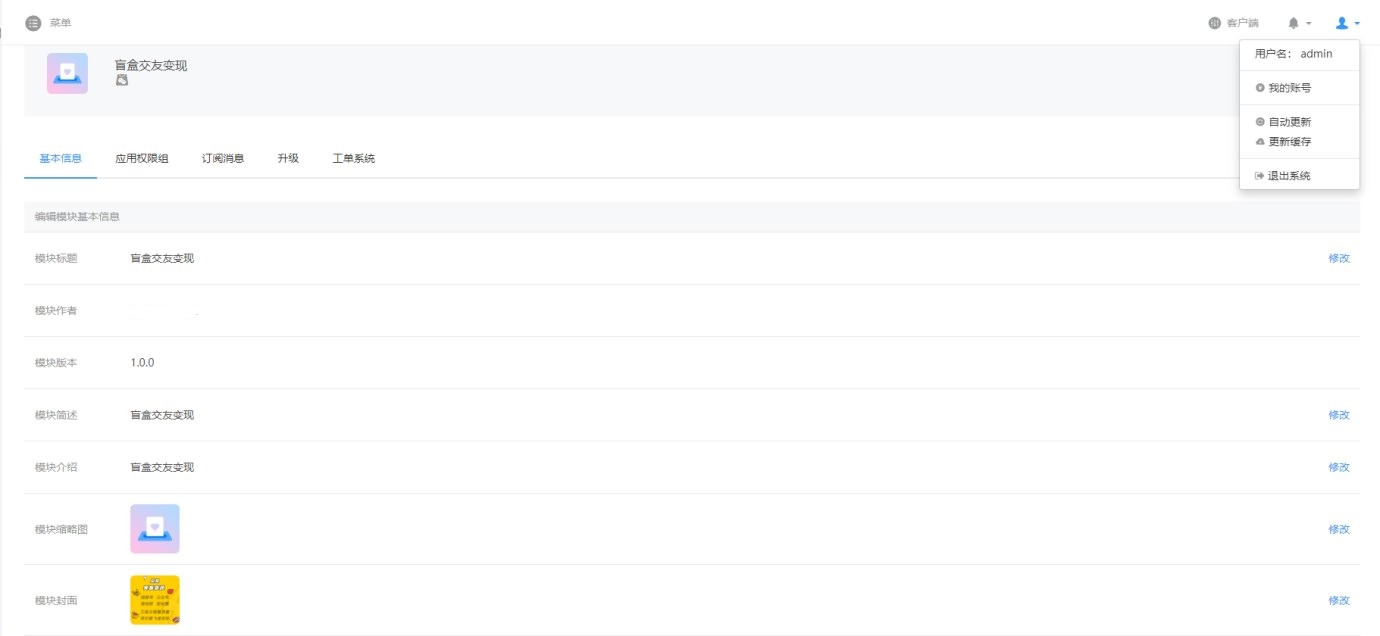Open the 升级 tab
1380x636 pixels.
[x=288, y=159]
